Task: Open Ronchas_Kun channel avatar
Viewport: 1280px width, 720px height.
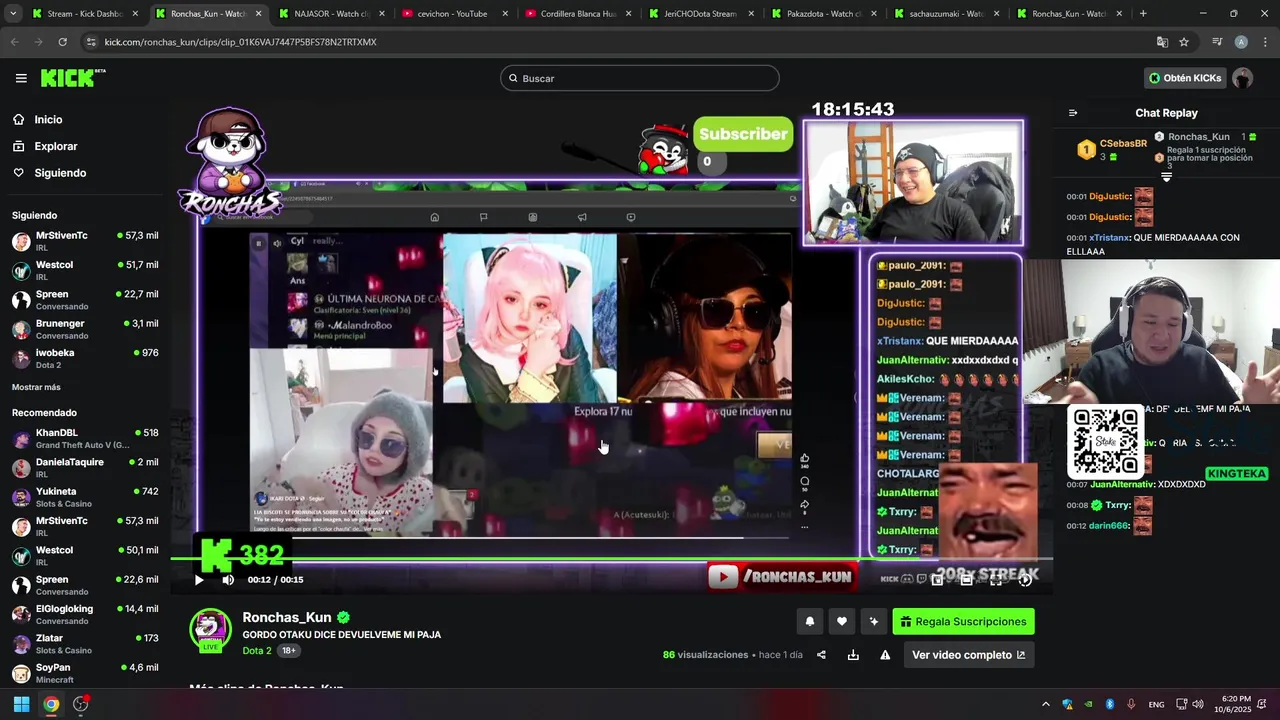Action: pyautogui.click(x=210, y=629)
